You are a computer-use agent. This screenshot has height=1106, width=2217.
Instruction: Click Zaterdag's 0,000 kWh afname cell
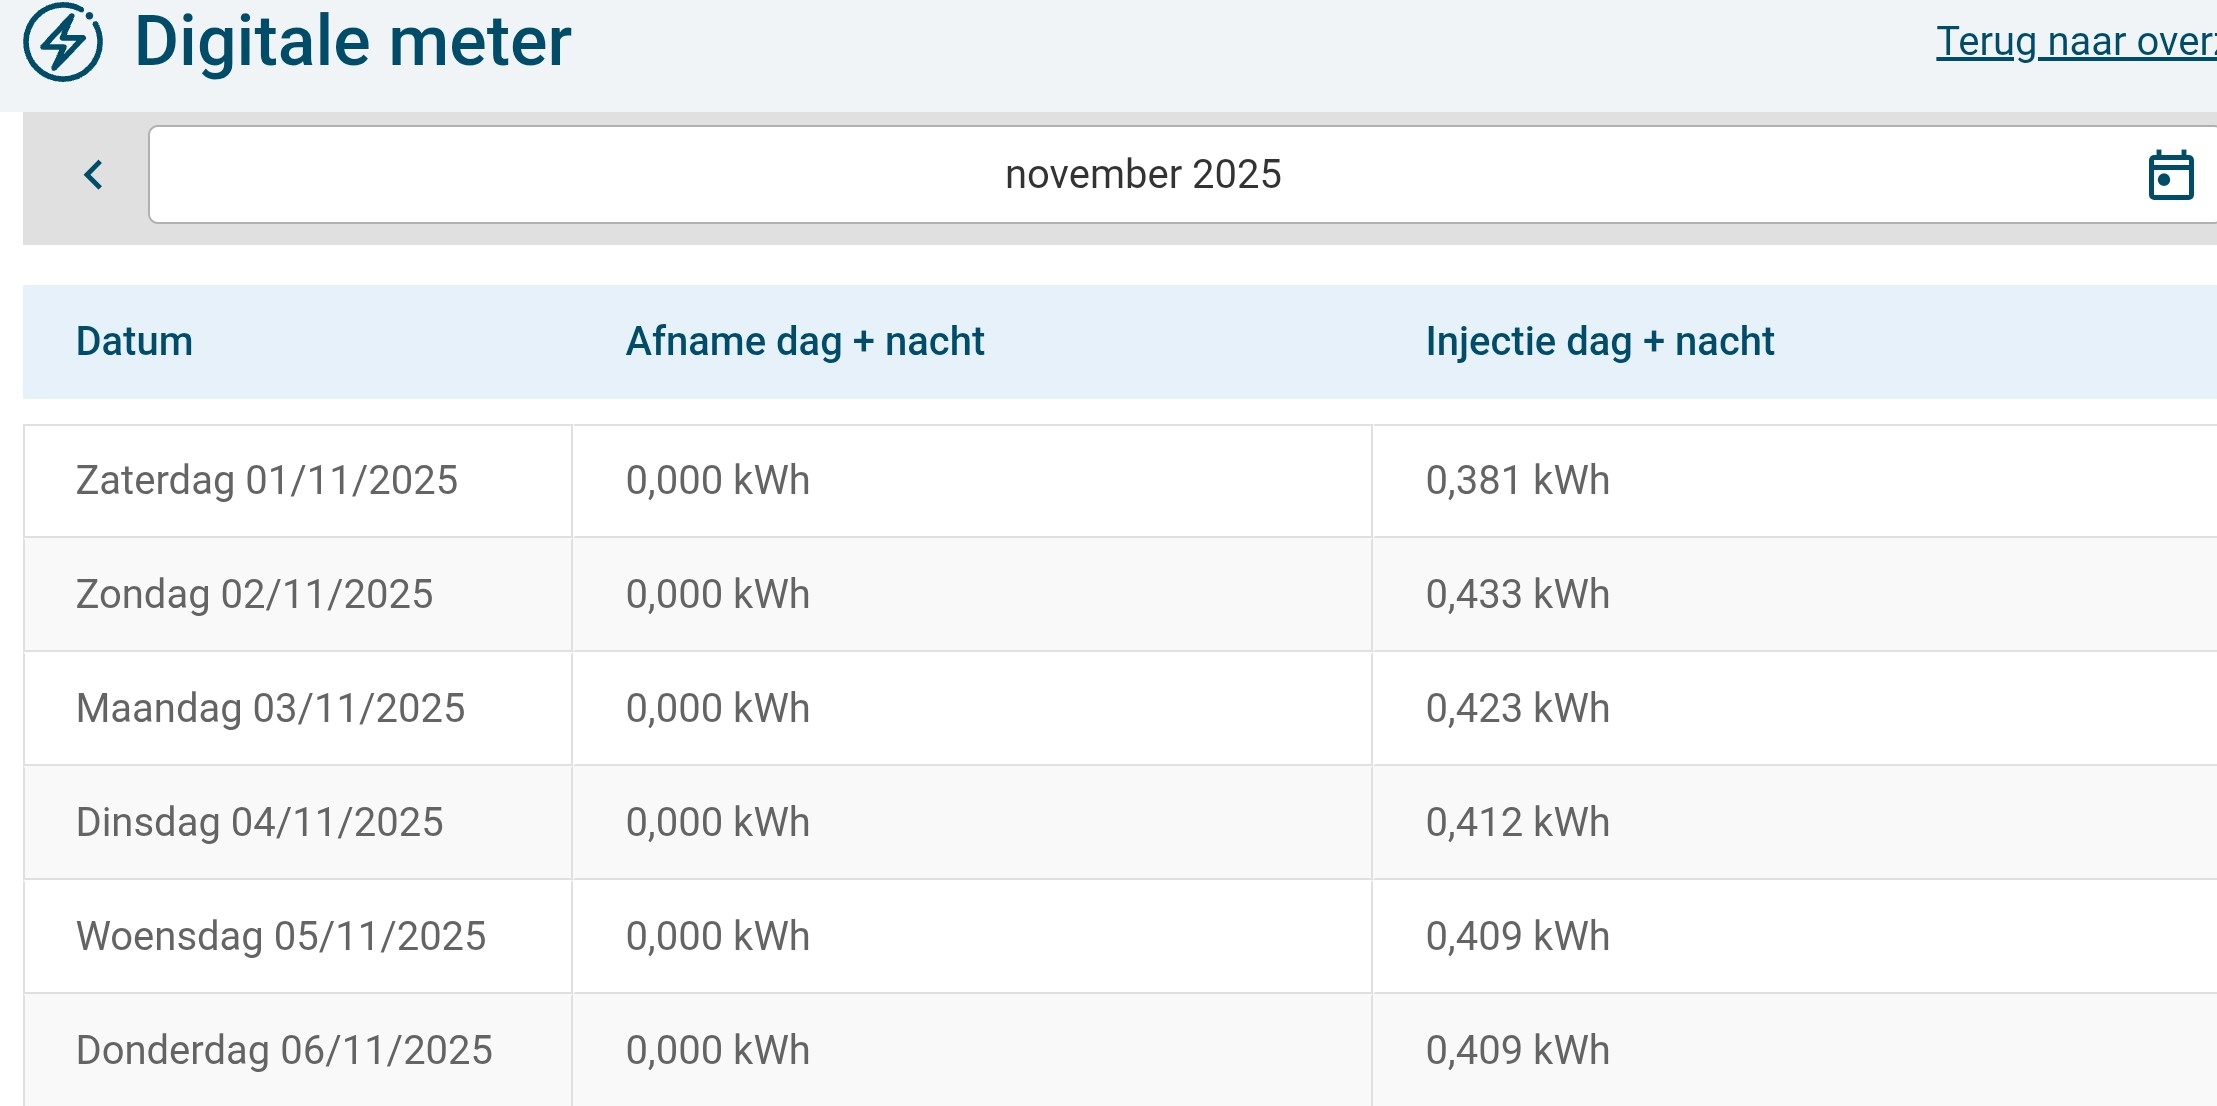pyautogui.click(x=717, y=481)
